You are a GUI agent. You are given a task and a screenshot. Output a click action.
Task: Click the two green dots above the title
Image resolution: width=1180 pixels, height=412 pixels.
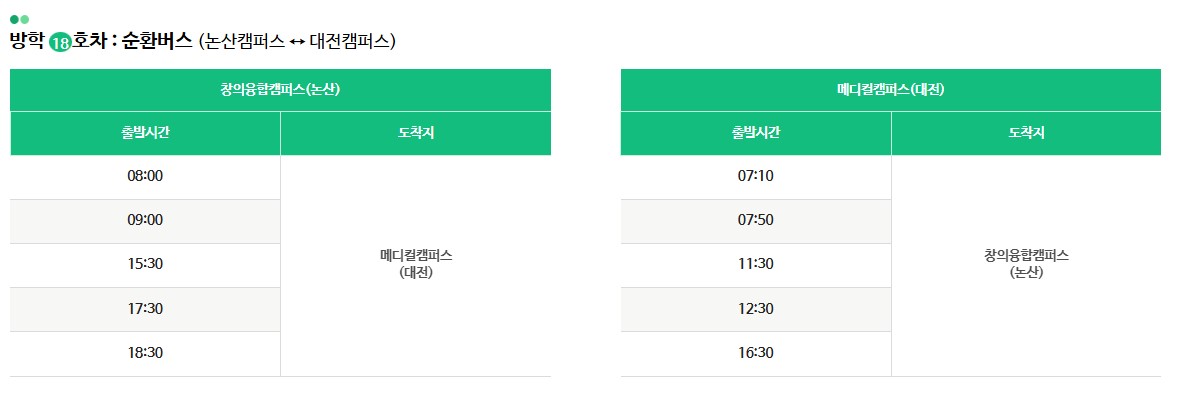[19, 19]
